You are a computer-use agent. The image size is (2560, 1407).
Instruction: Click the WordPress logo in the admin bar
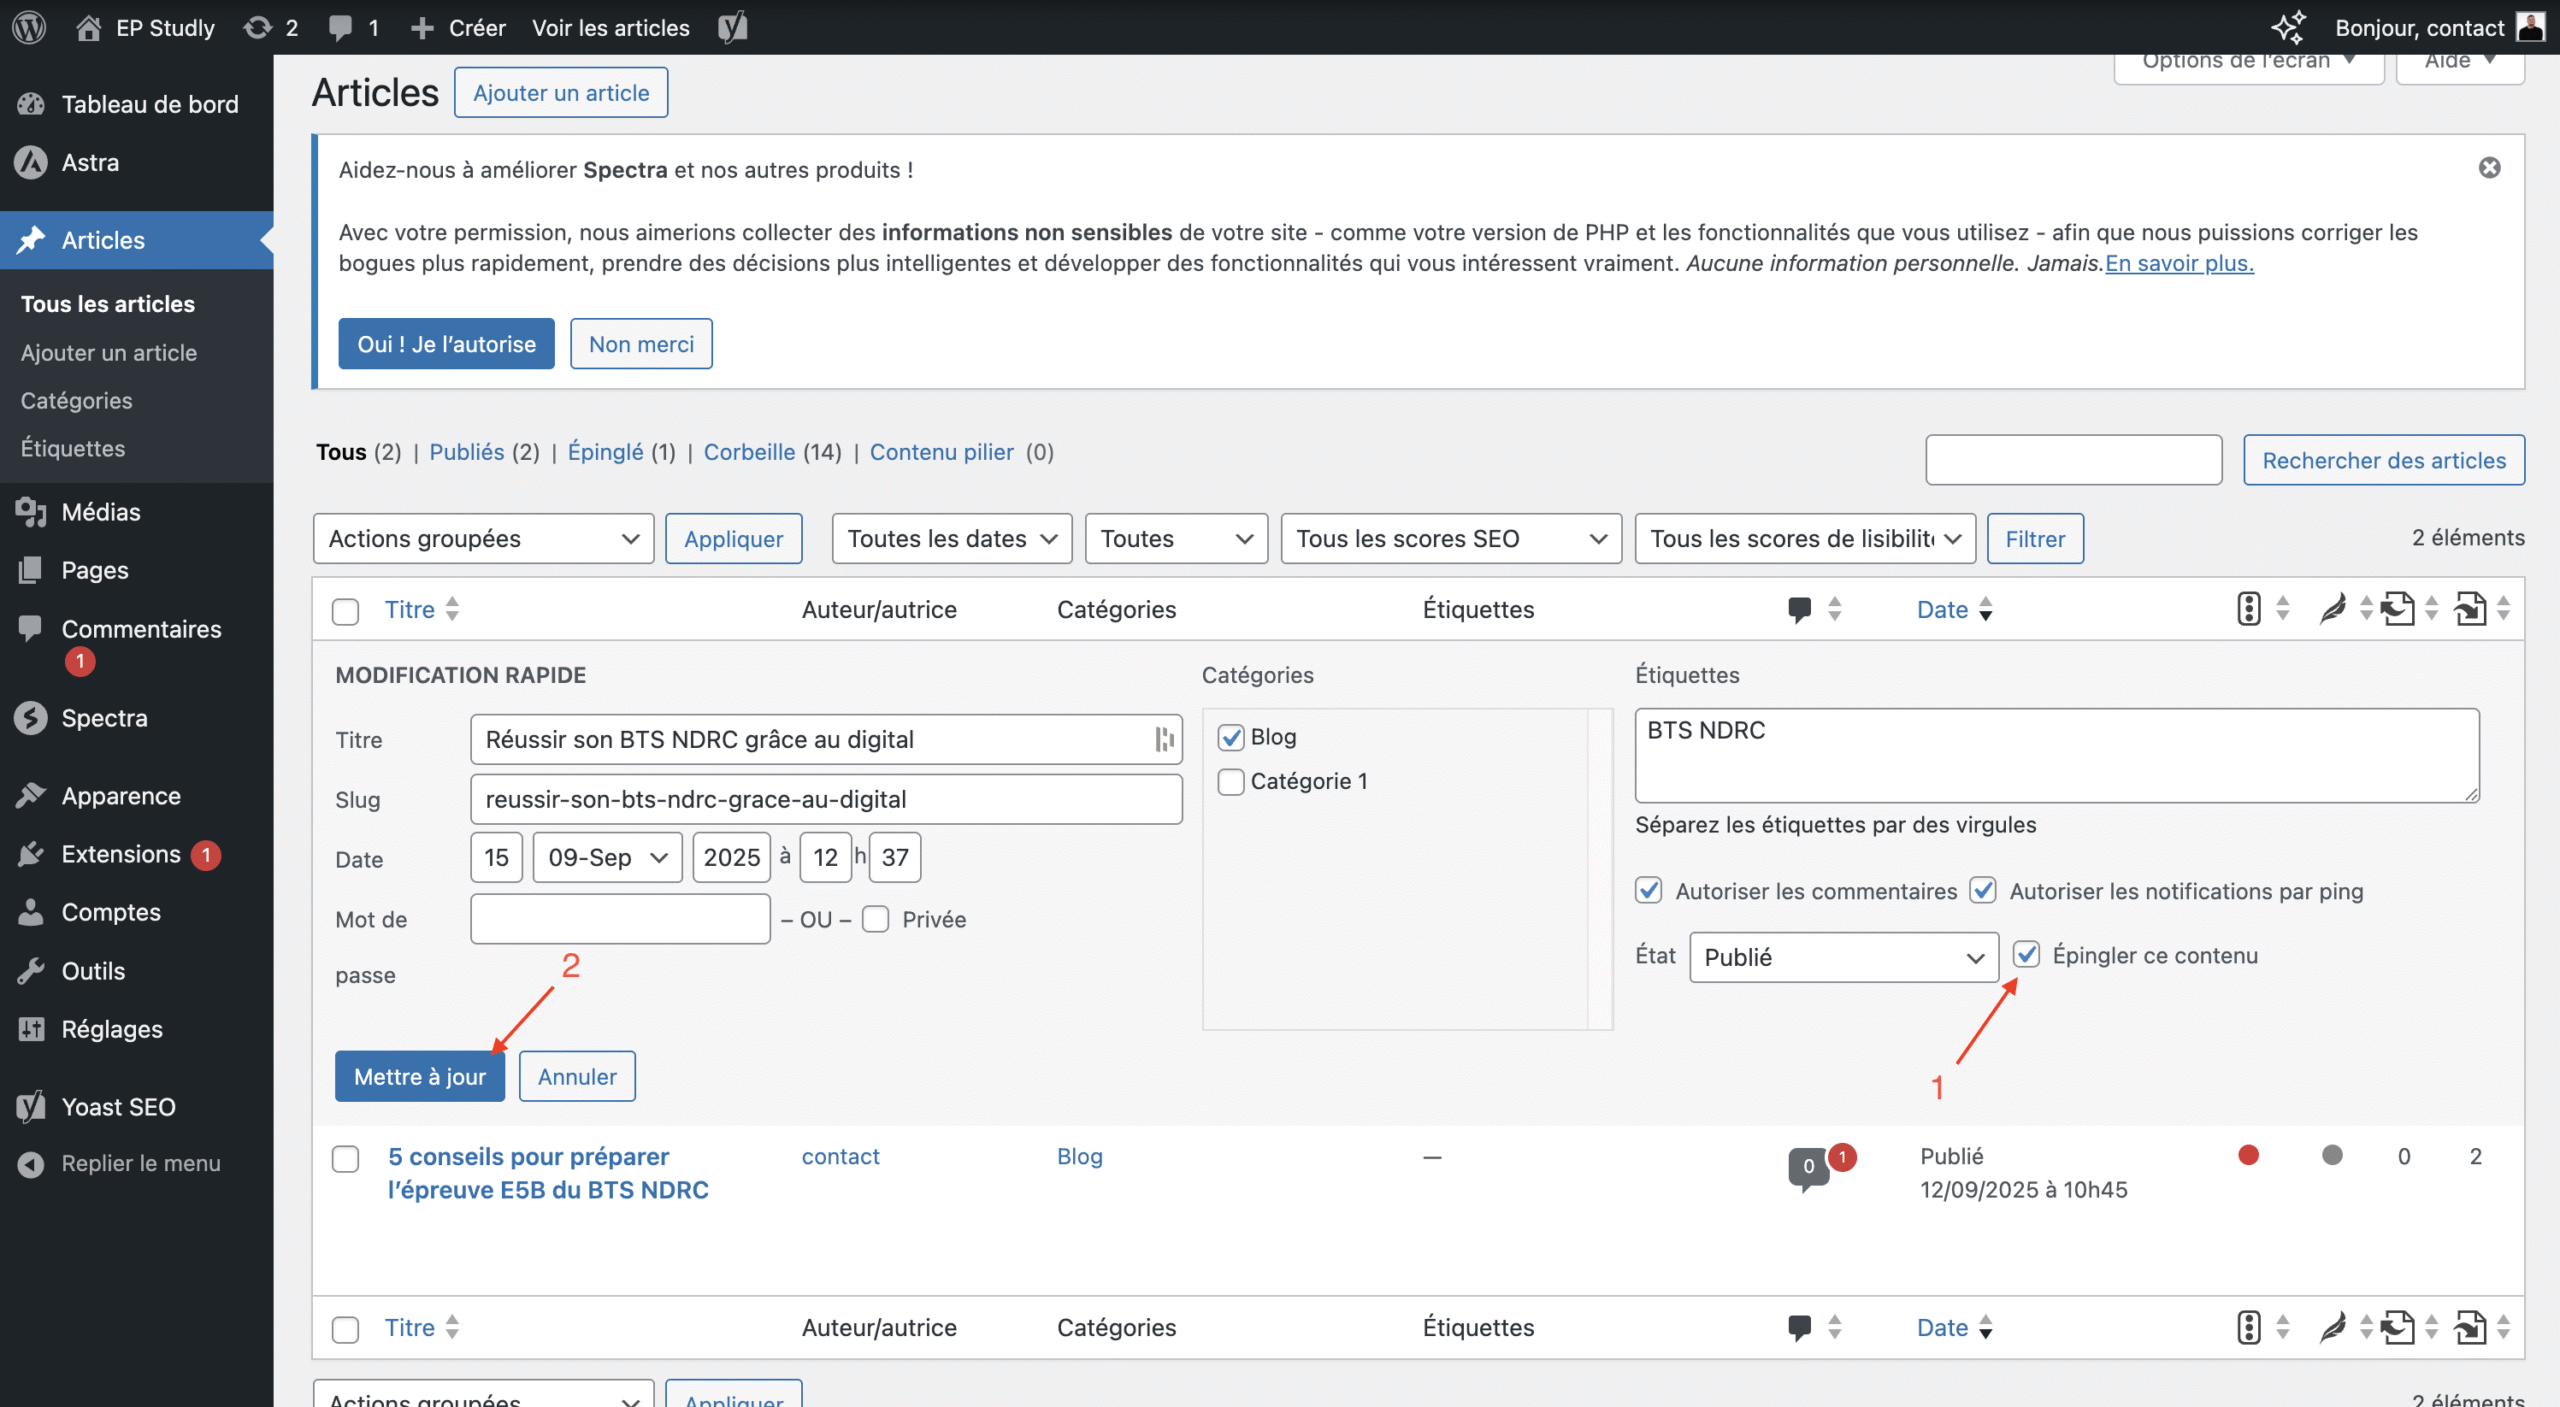29,27
